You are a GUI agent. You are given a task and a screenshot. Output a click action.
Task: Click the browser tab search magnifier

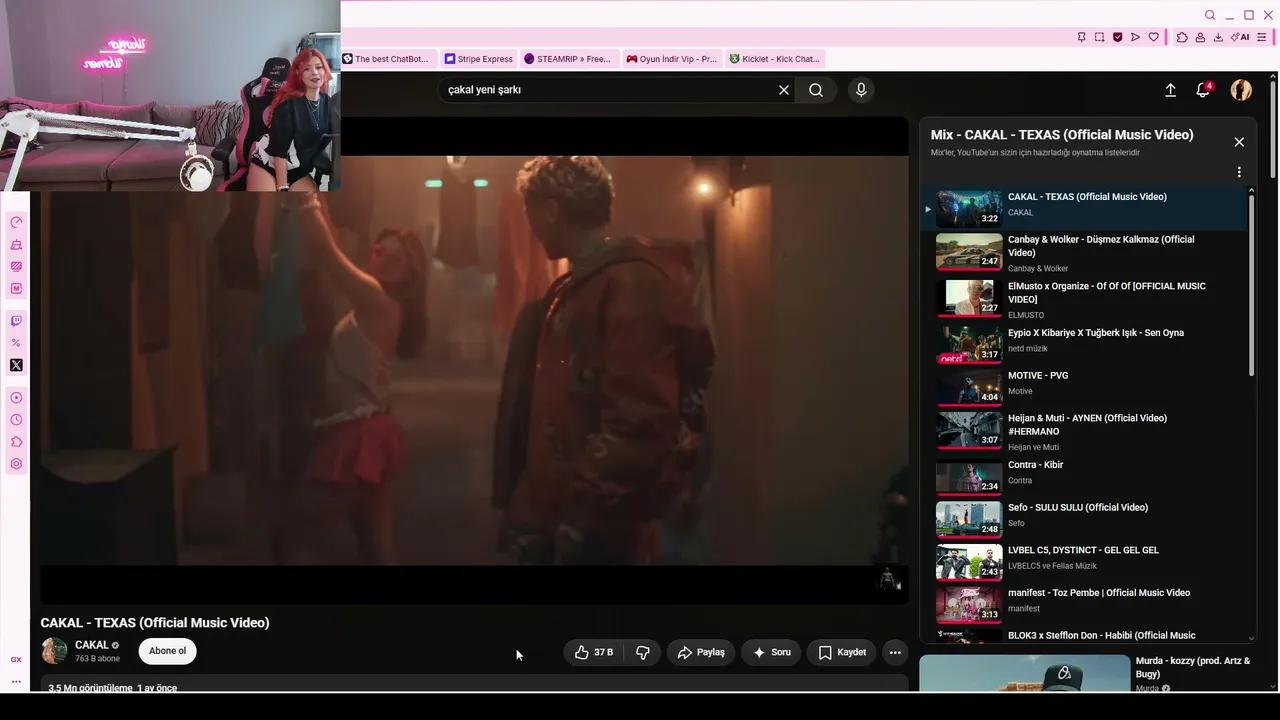coord(1210,15)
